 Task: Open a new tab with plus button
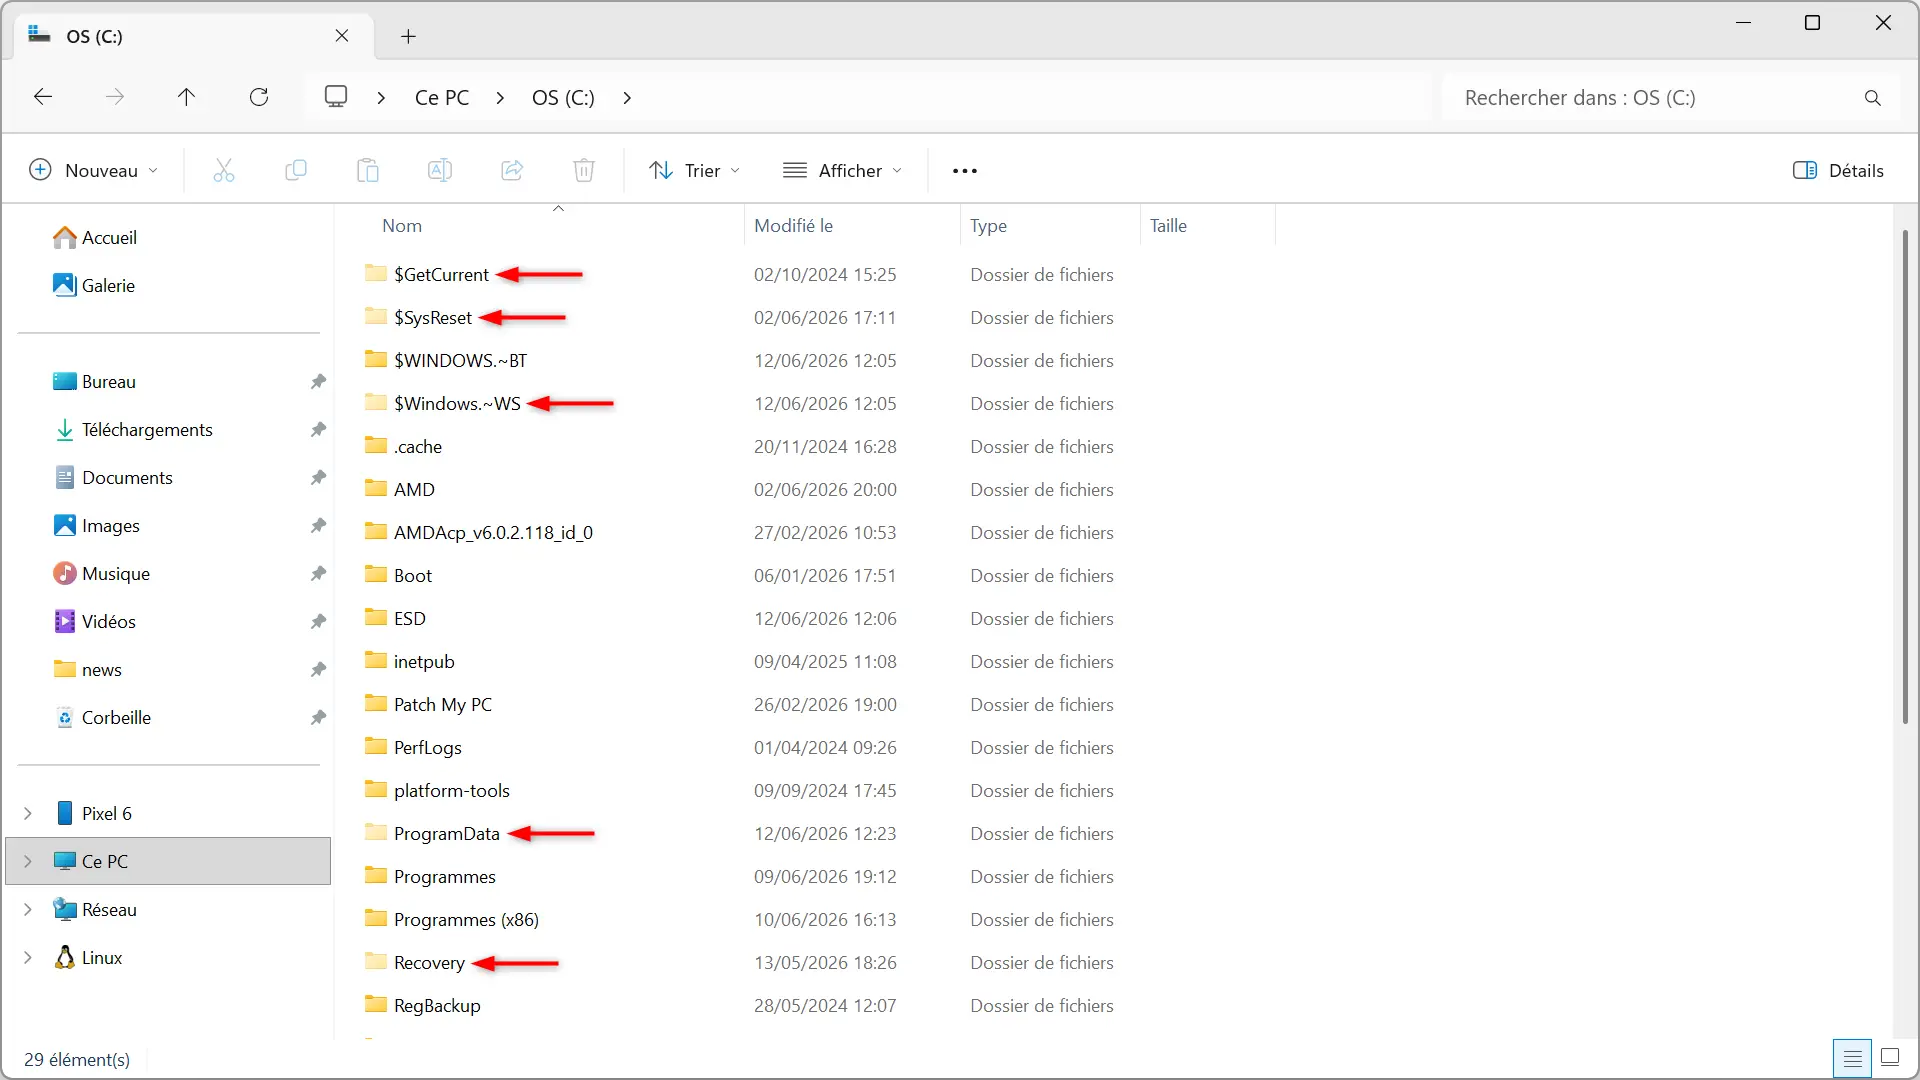(408, 36)
